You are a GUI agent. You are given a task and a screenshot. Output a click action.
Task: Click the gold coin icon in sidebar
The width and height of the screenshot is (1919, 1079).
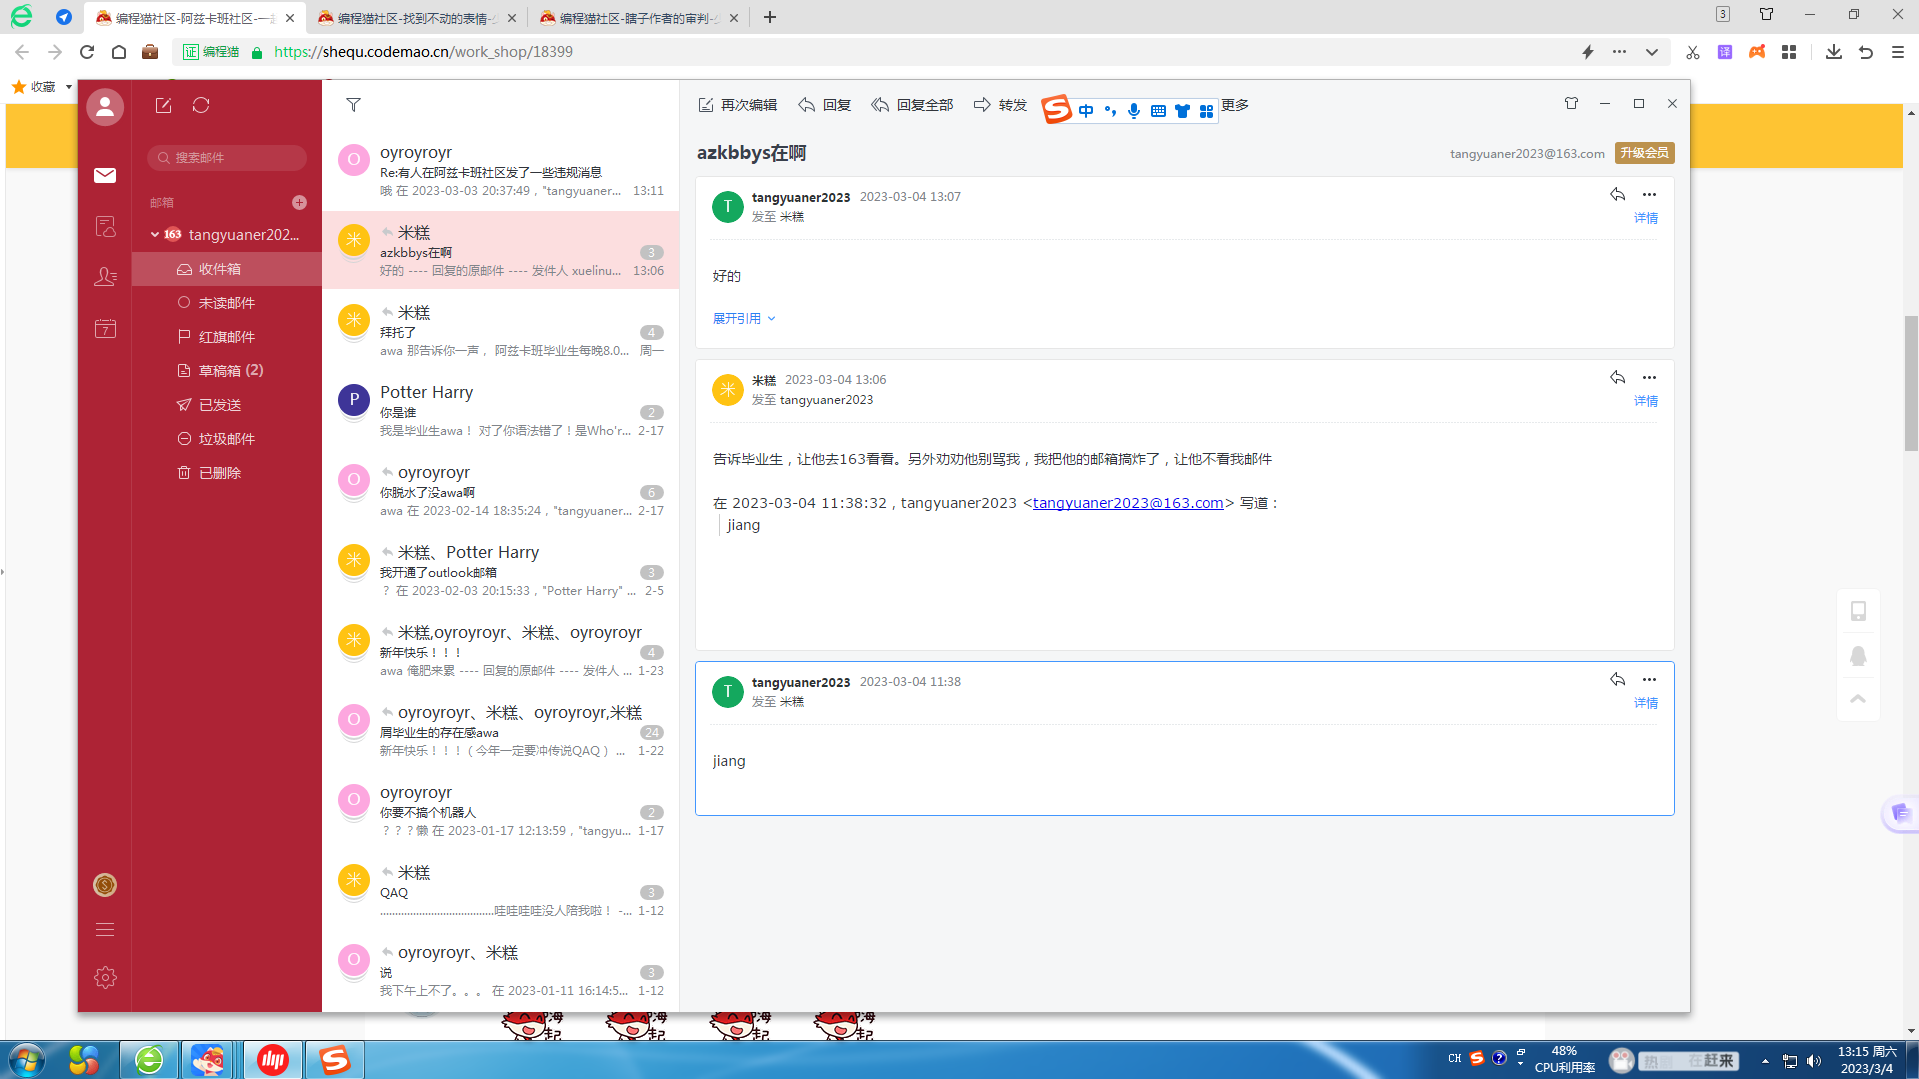[105, 885]
